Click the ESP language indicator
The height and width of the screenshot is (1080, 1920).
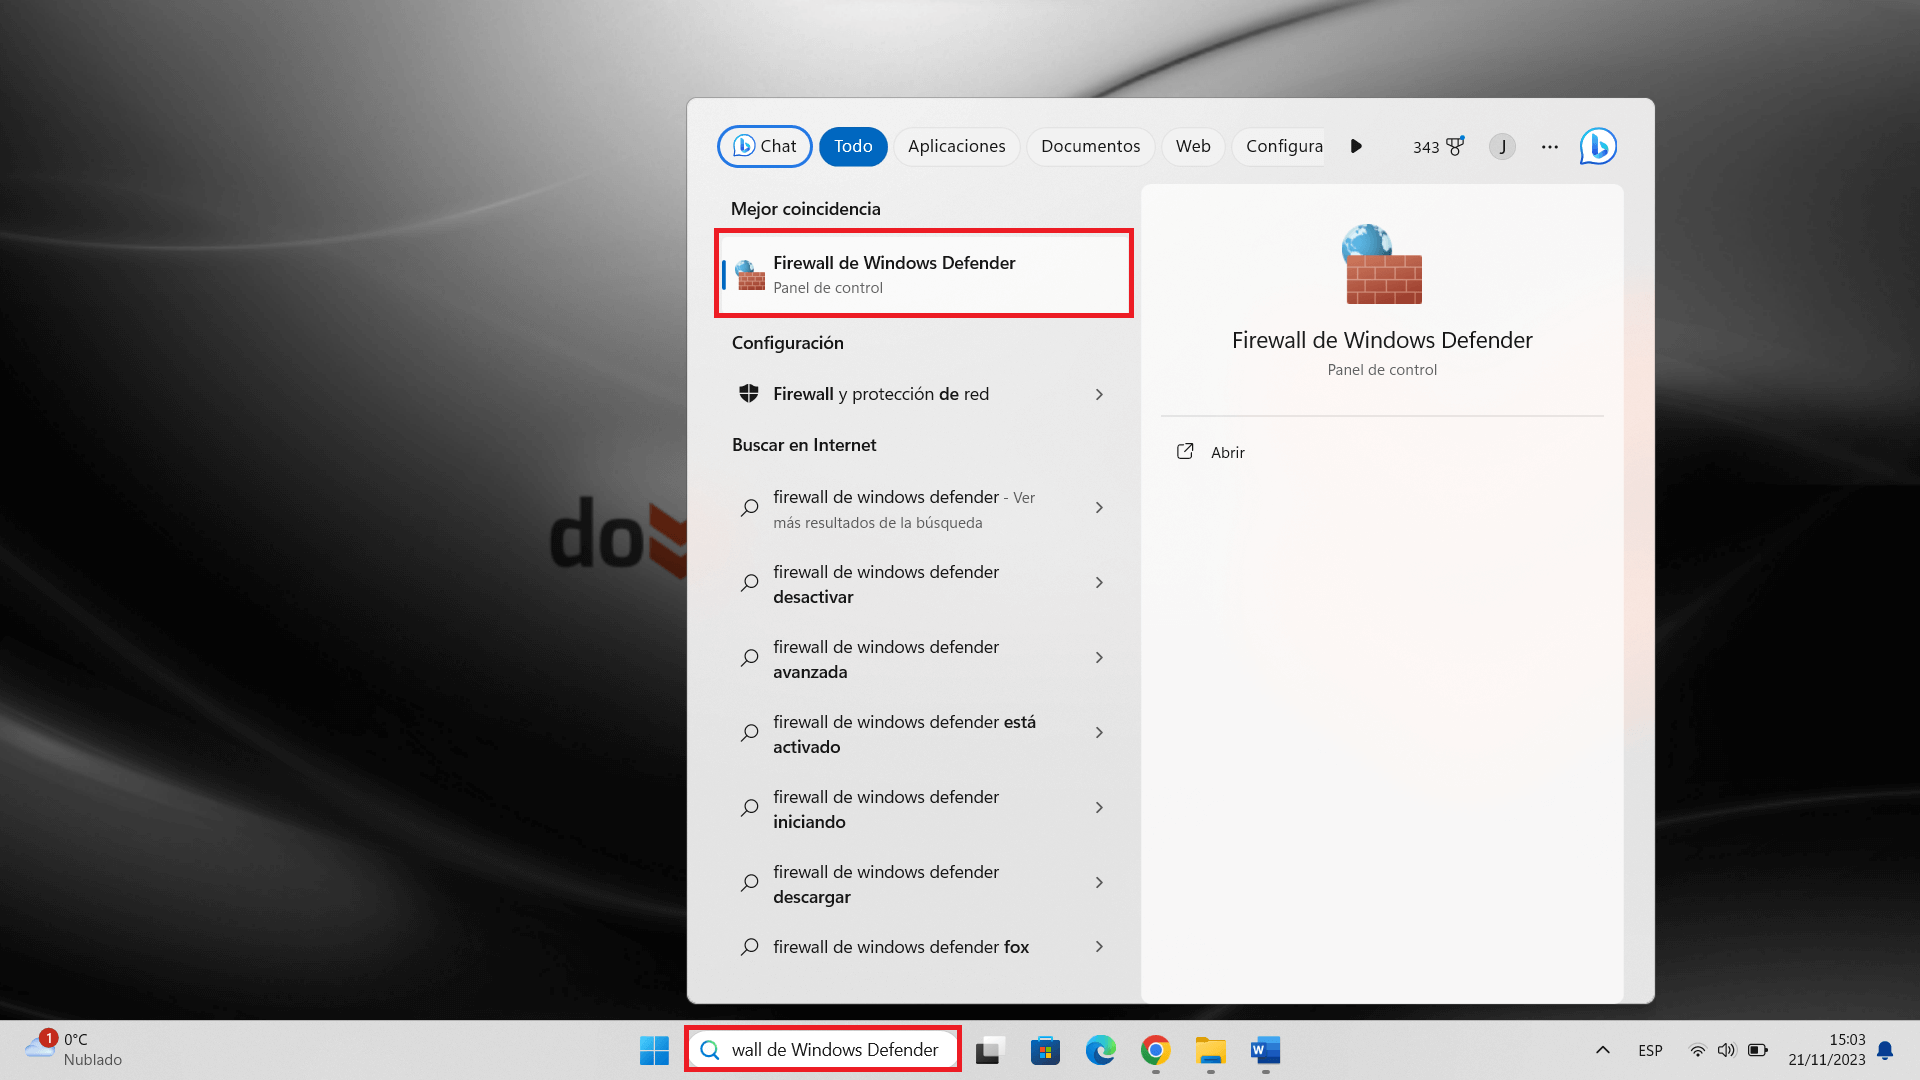[1650, 1050]
